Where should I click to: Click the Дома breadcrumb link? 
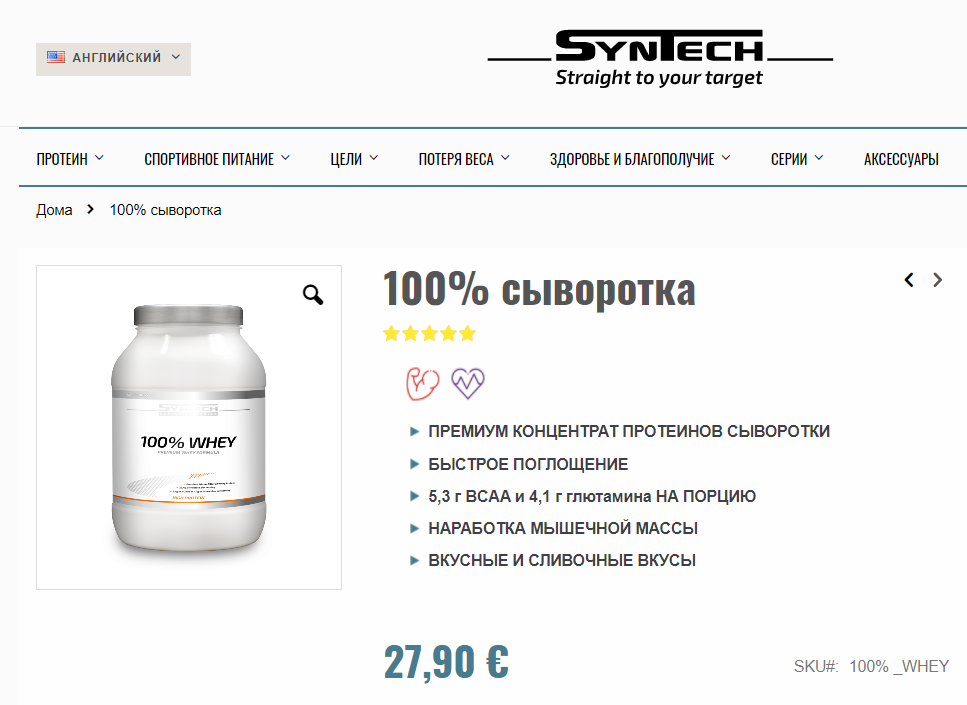pos(54,210)
